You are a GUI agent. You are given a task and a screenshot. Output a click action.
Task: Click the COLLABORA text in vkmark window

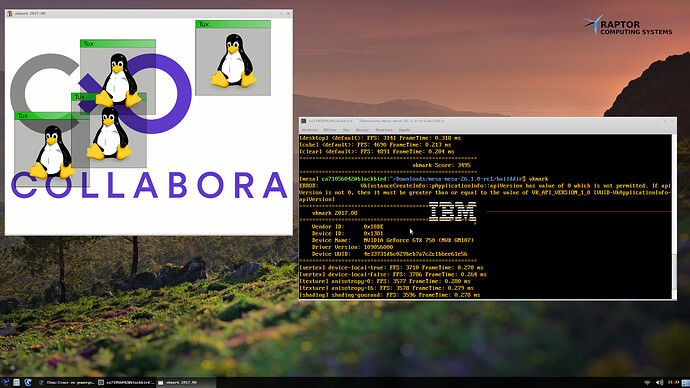coord(149,185)
